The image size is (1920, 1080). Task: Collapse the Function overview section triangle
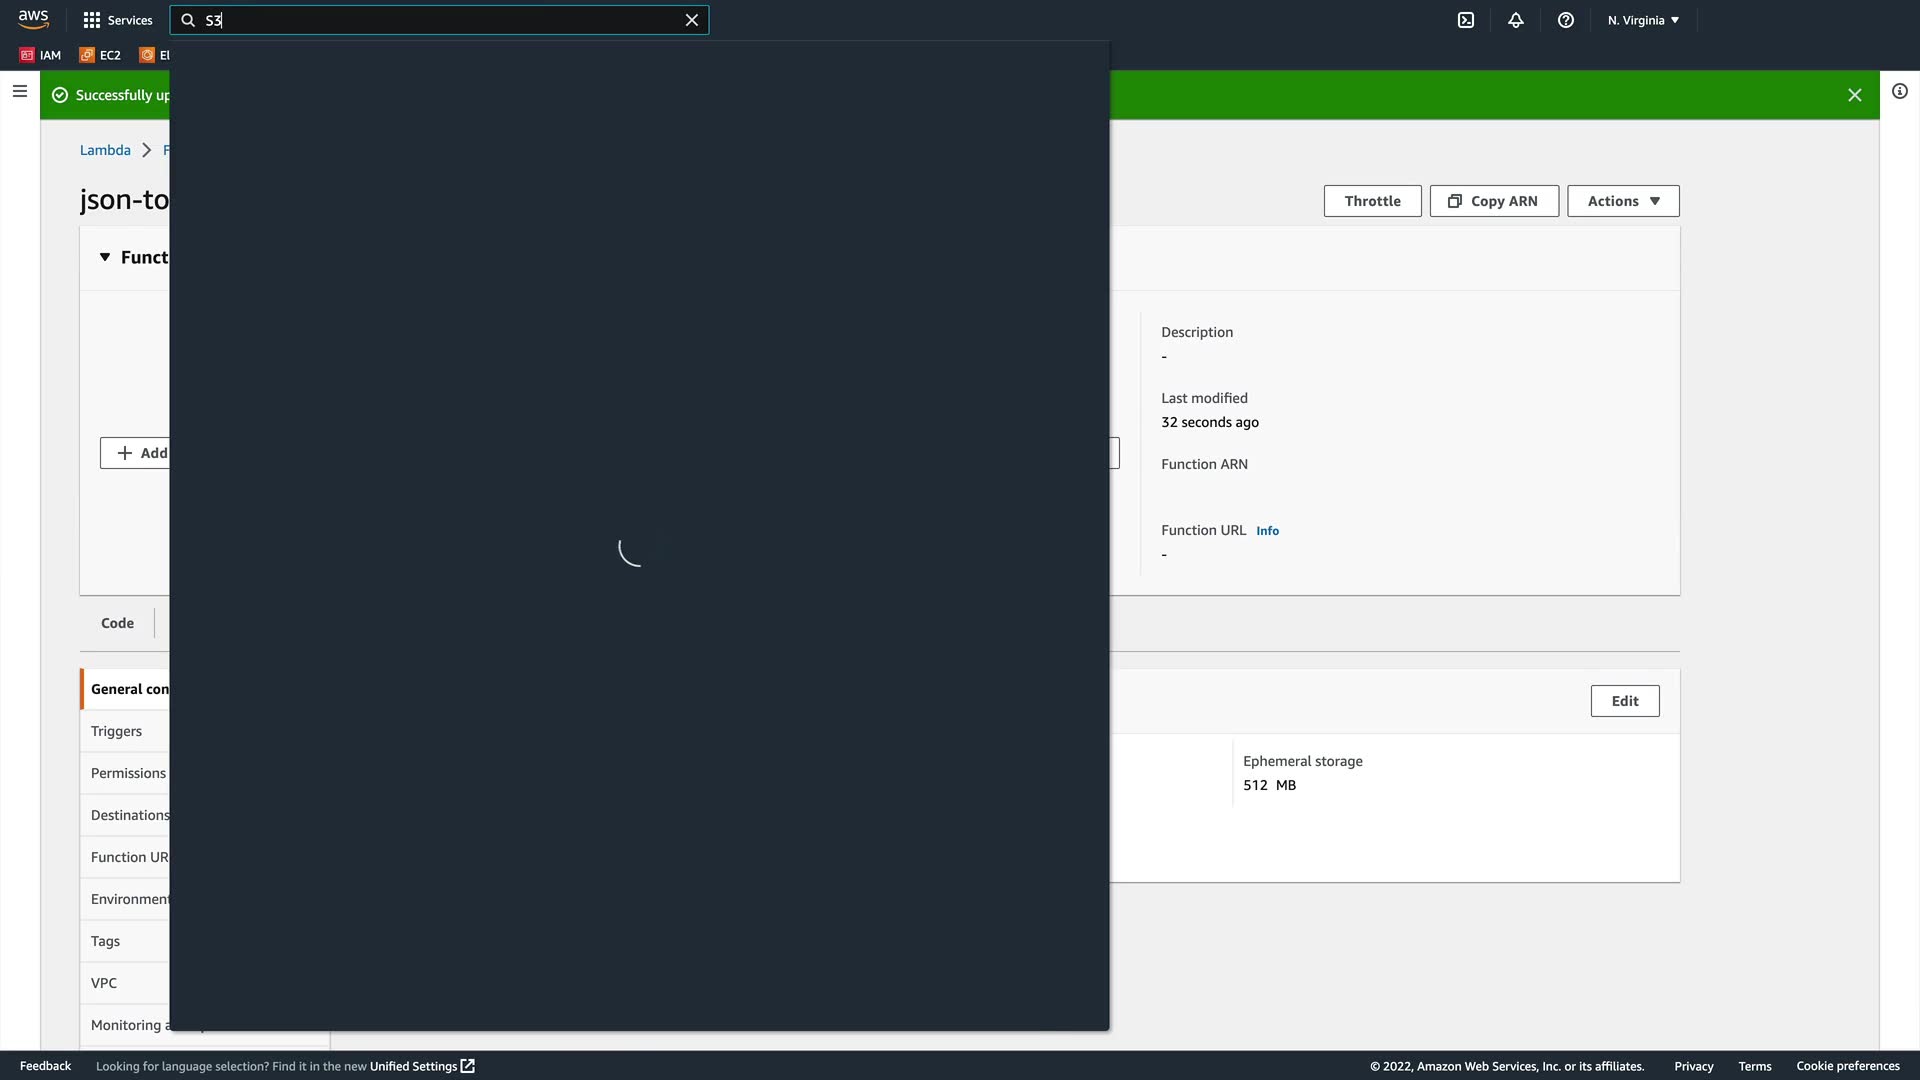(x=105, y=257)
